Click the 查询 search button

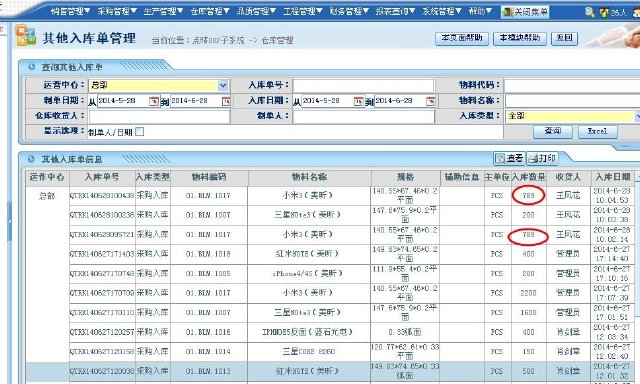[x=553, y=131]
